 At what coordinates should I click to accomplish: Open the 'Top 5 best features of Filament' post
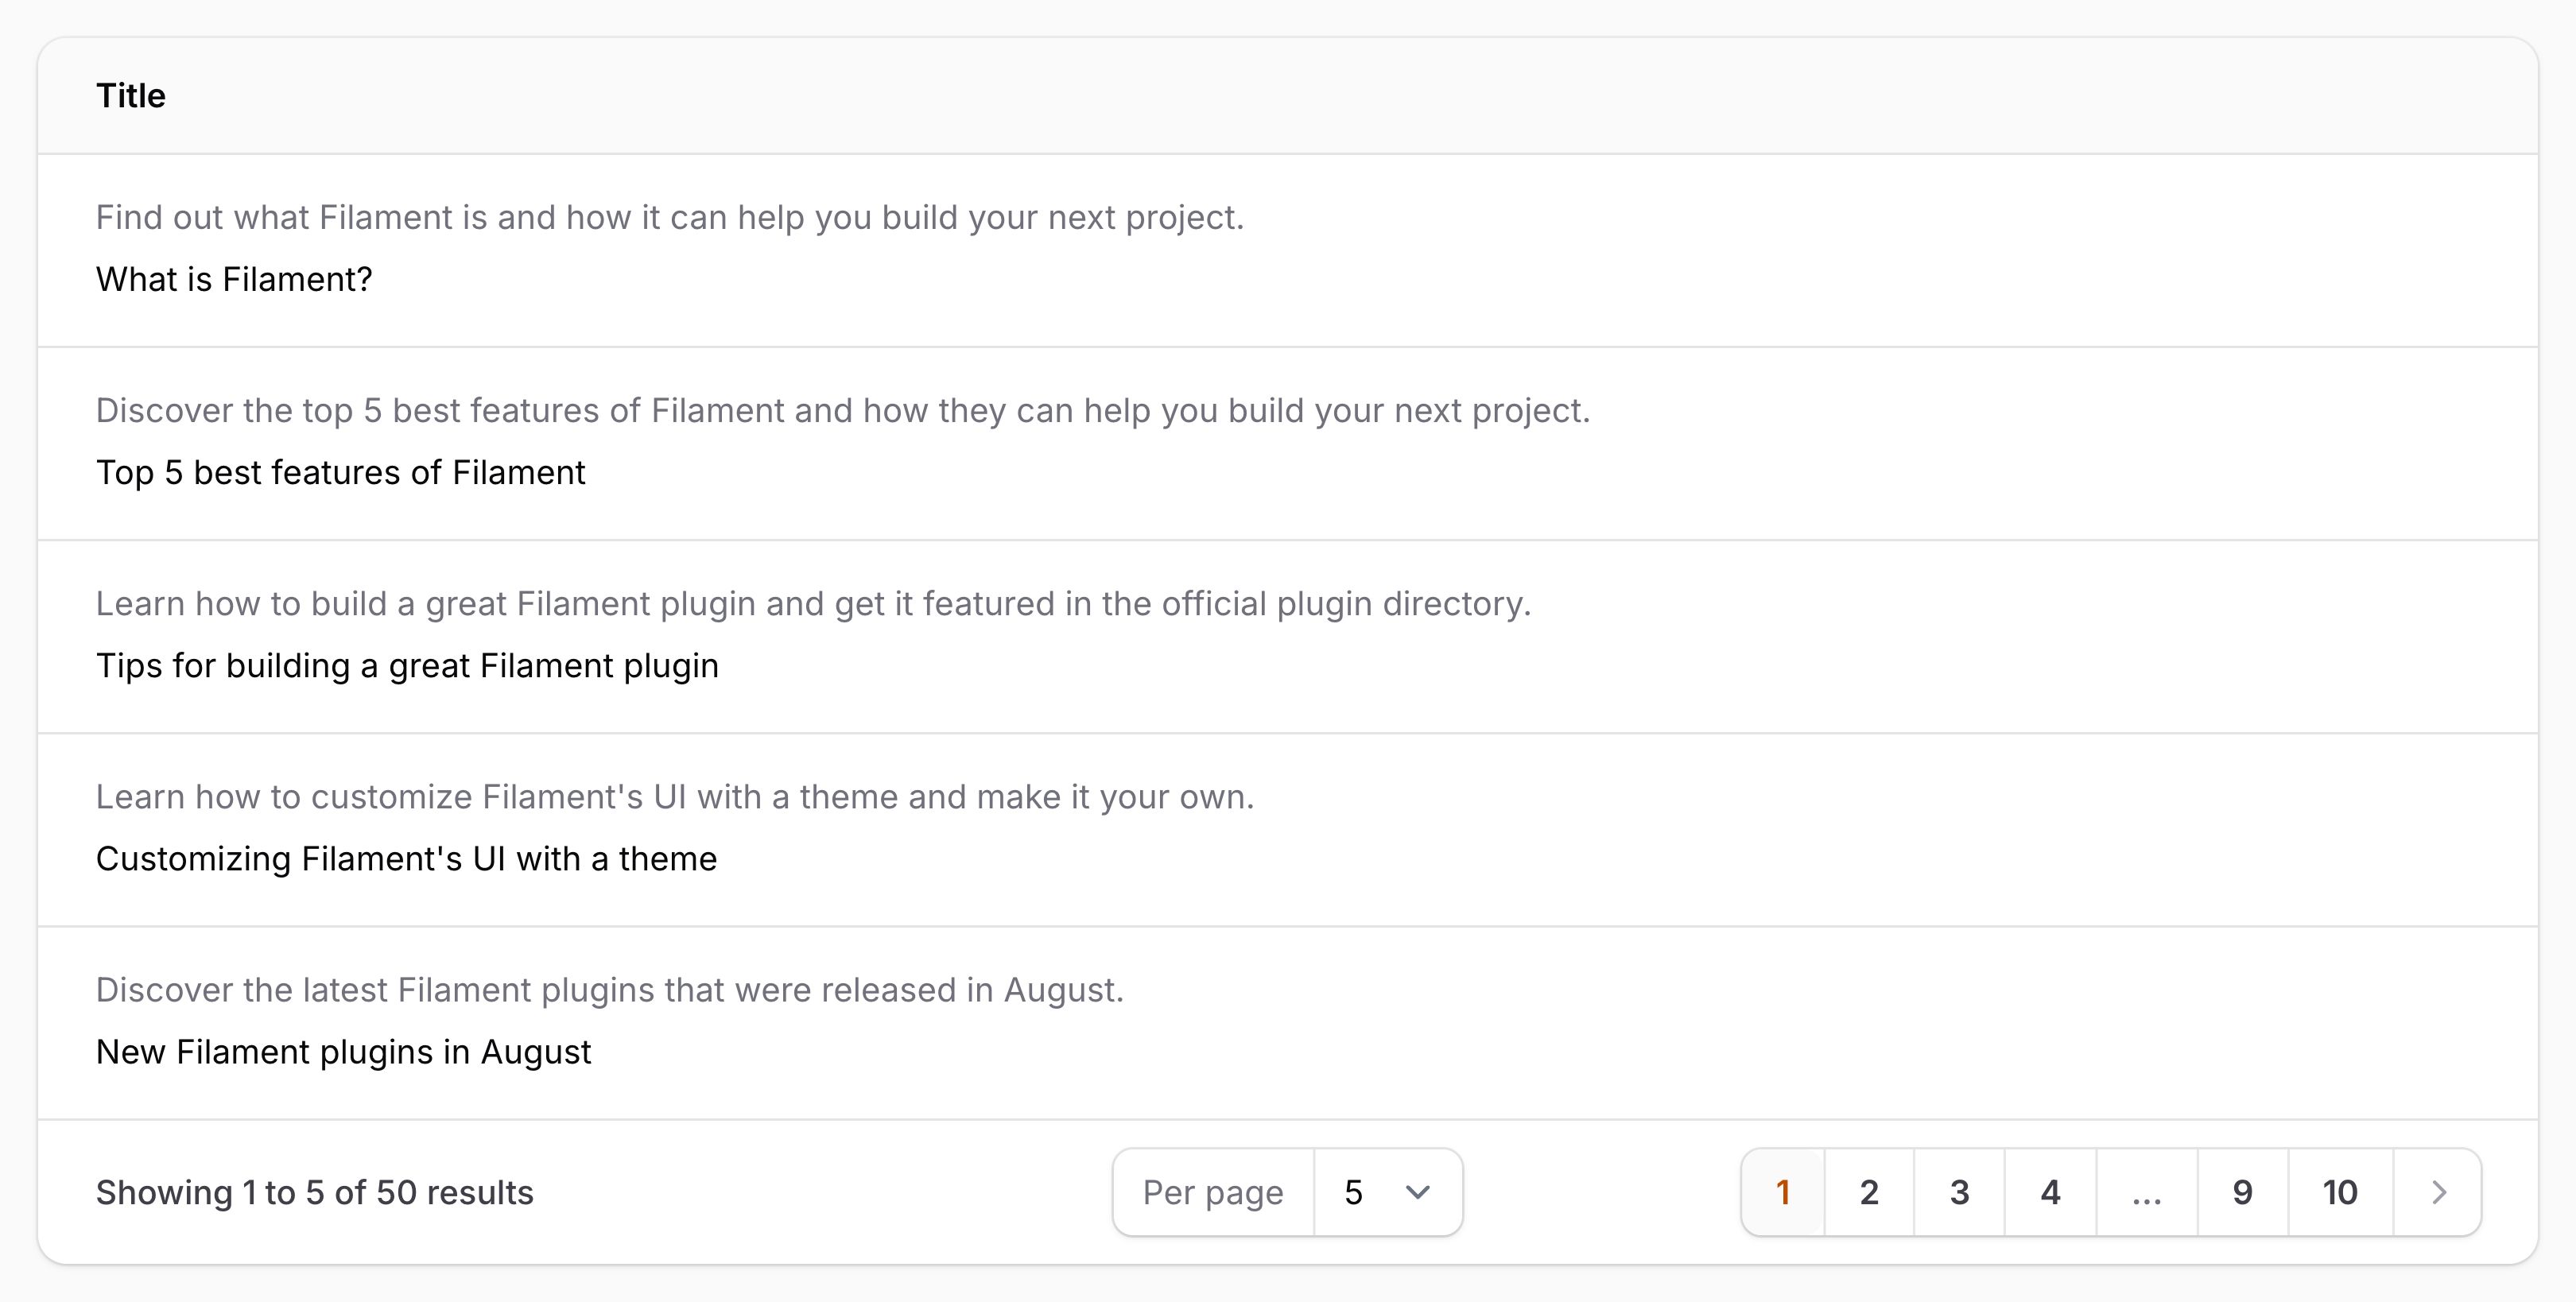(x=340, y=472)
